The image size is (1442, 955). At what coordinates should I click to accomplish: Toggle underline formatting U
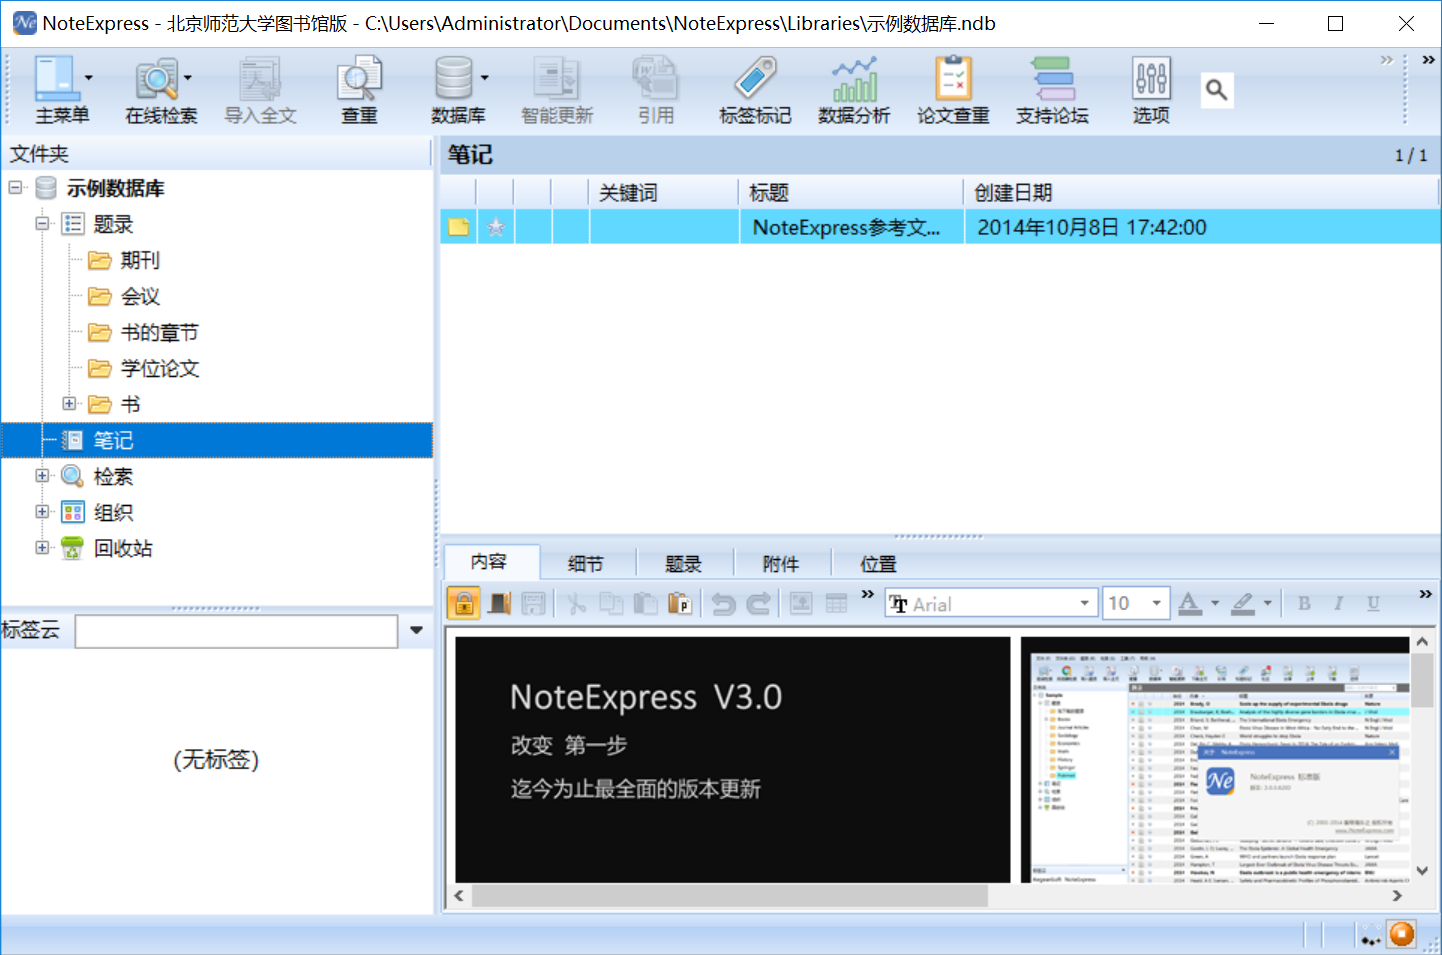click(1373, 603)
